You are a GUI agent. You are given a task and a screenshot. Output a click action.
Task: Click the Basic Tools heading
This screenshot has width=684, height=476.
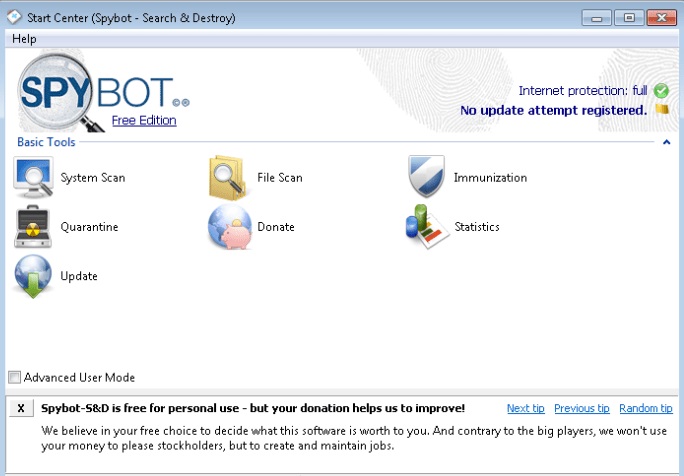[46, 142]
